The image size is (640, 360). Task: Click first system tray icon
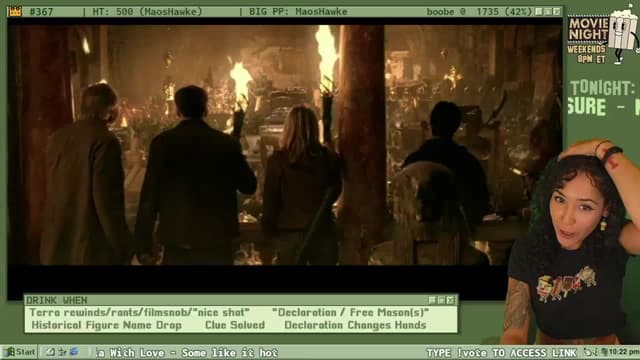coord(587,352)
